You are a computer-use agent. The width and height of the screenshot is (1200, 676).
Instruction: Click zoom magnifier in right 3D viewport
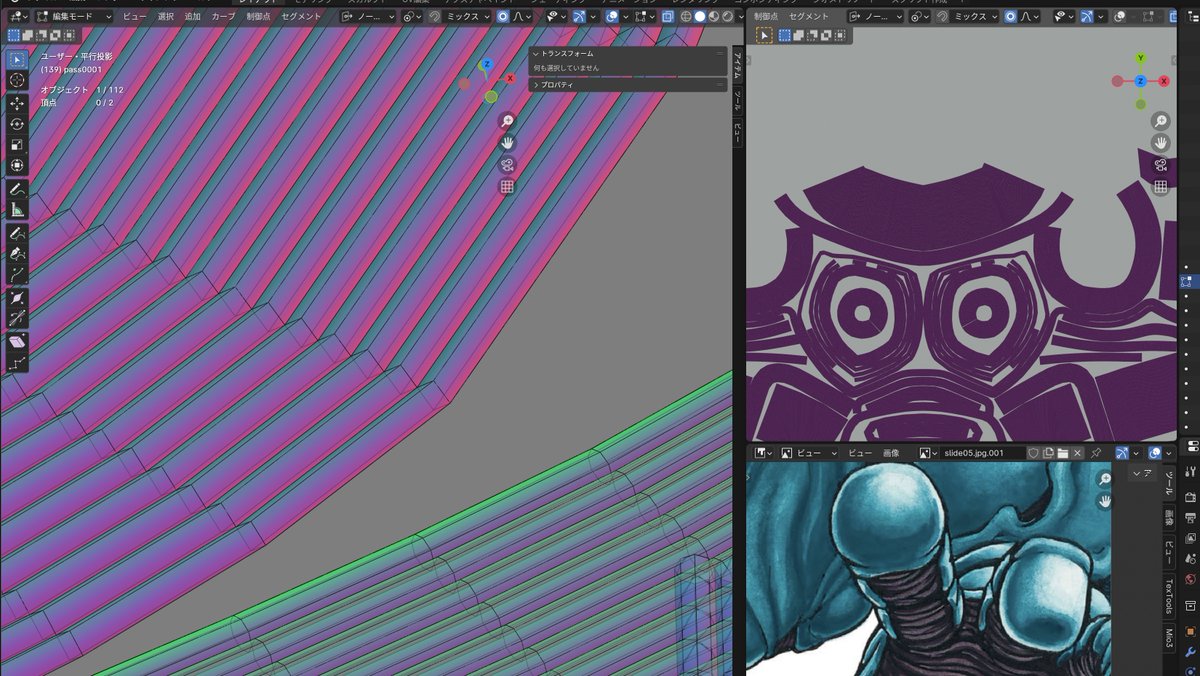point(1161,120)
